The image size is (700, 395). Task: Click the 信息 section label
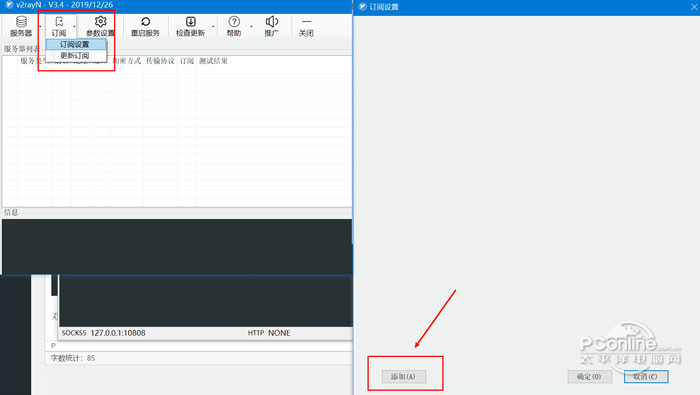(x=11, y=212)
